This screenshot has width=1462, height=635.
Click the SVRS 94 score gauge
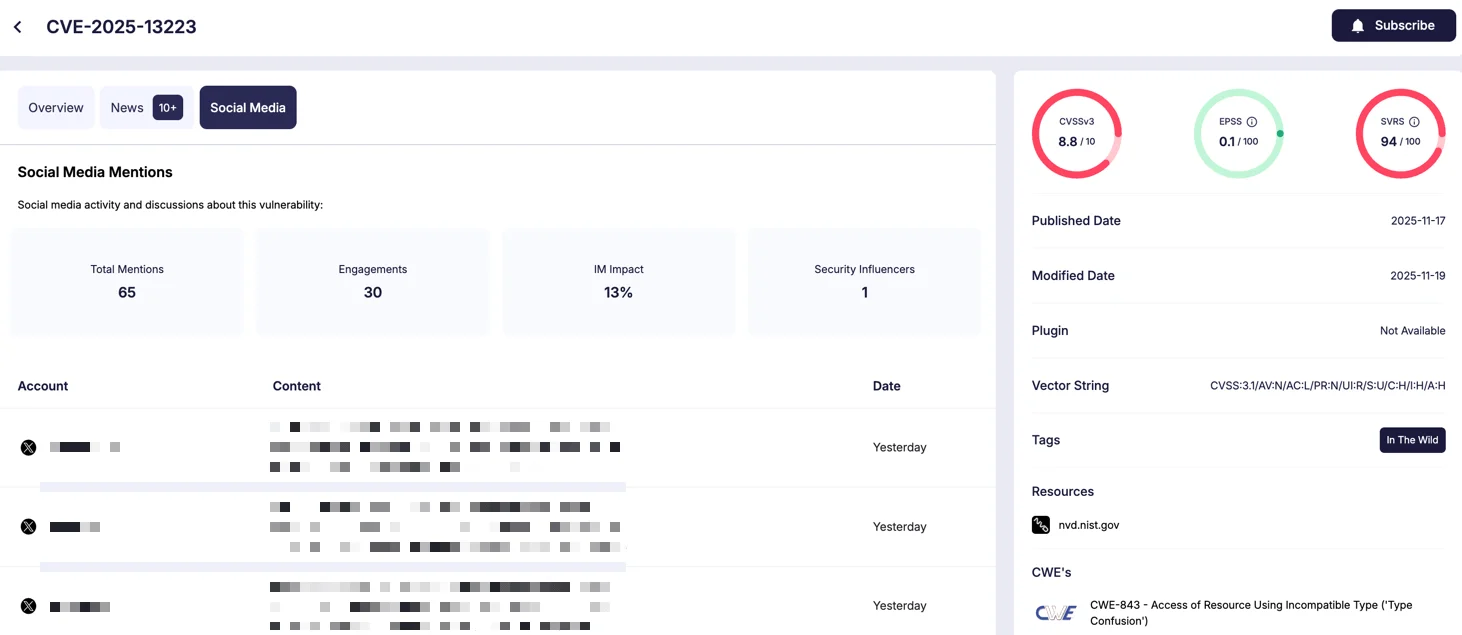[1400, 133]
